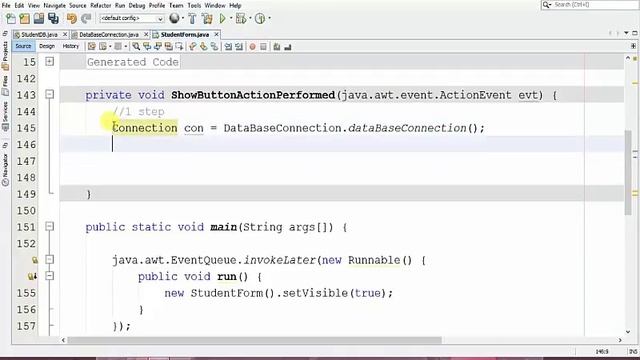Collapse the Runnable fold below line 152
Viewport: 640px width, 360px height.
(49, 259)
